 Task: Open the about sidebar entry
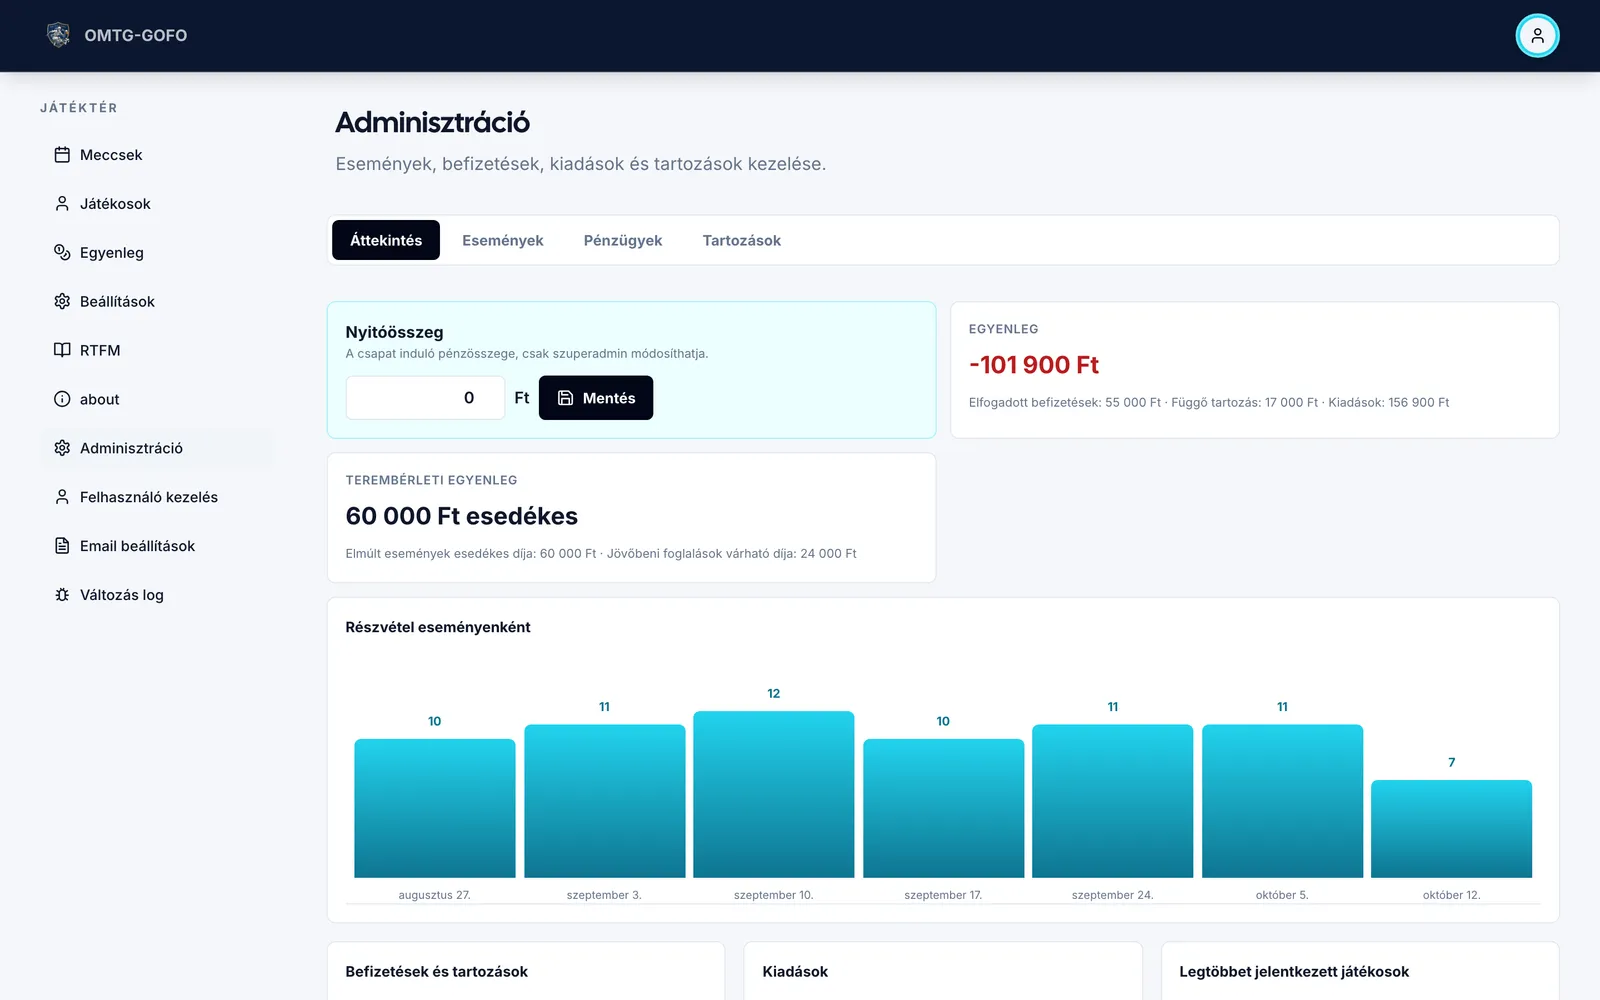157,399
